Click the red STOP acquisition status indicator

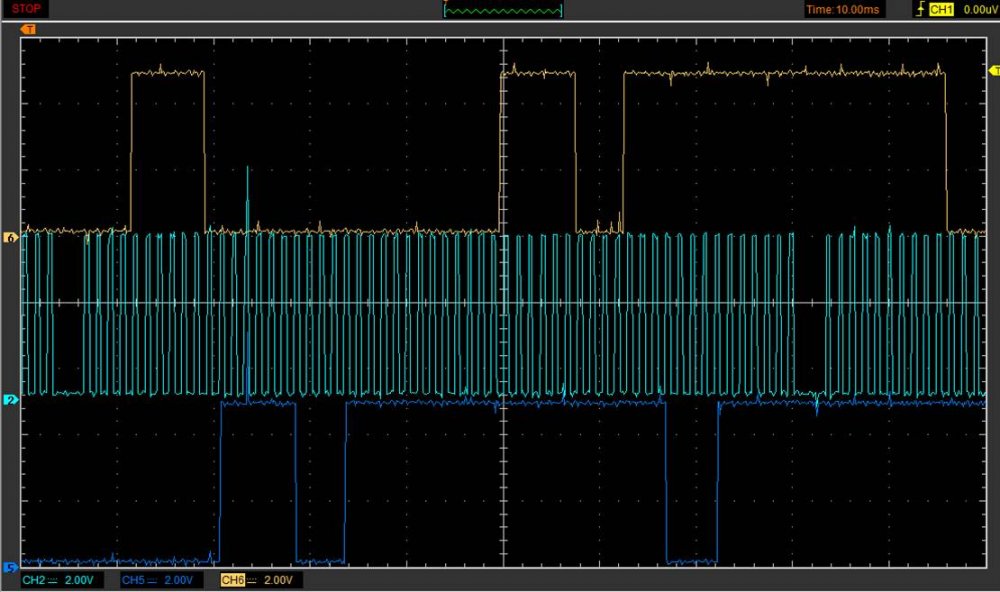click(26, 9)
